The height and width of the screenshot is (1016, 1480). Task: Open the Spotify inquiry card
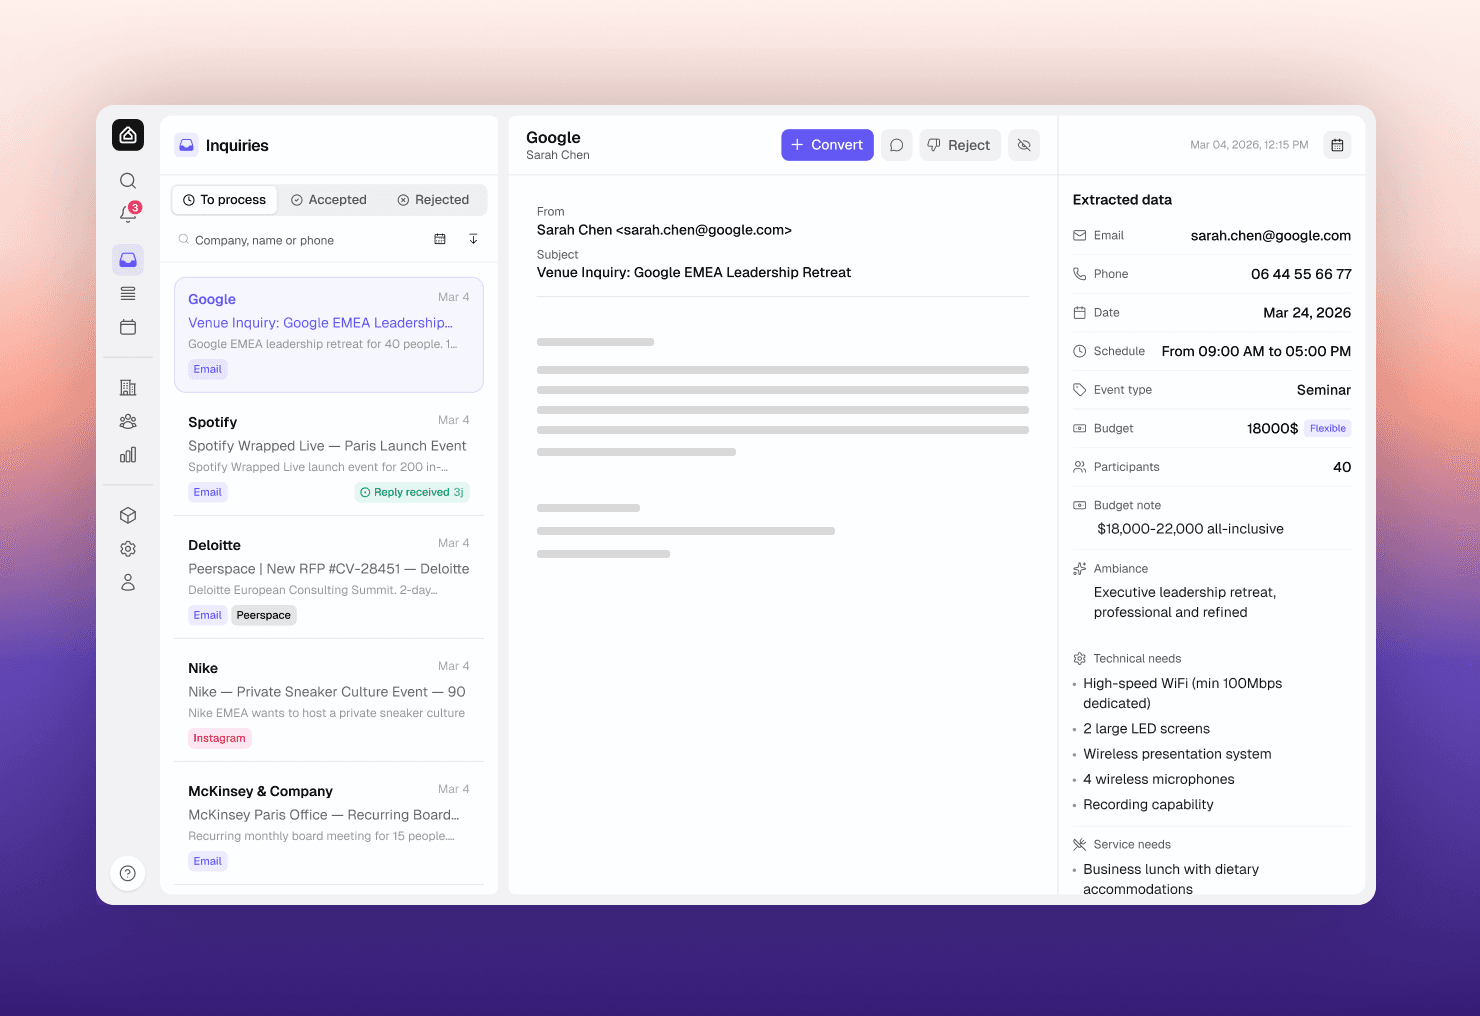[329, 457]
